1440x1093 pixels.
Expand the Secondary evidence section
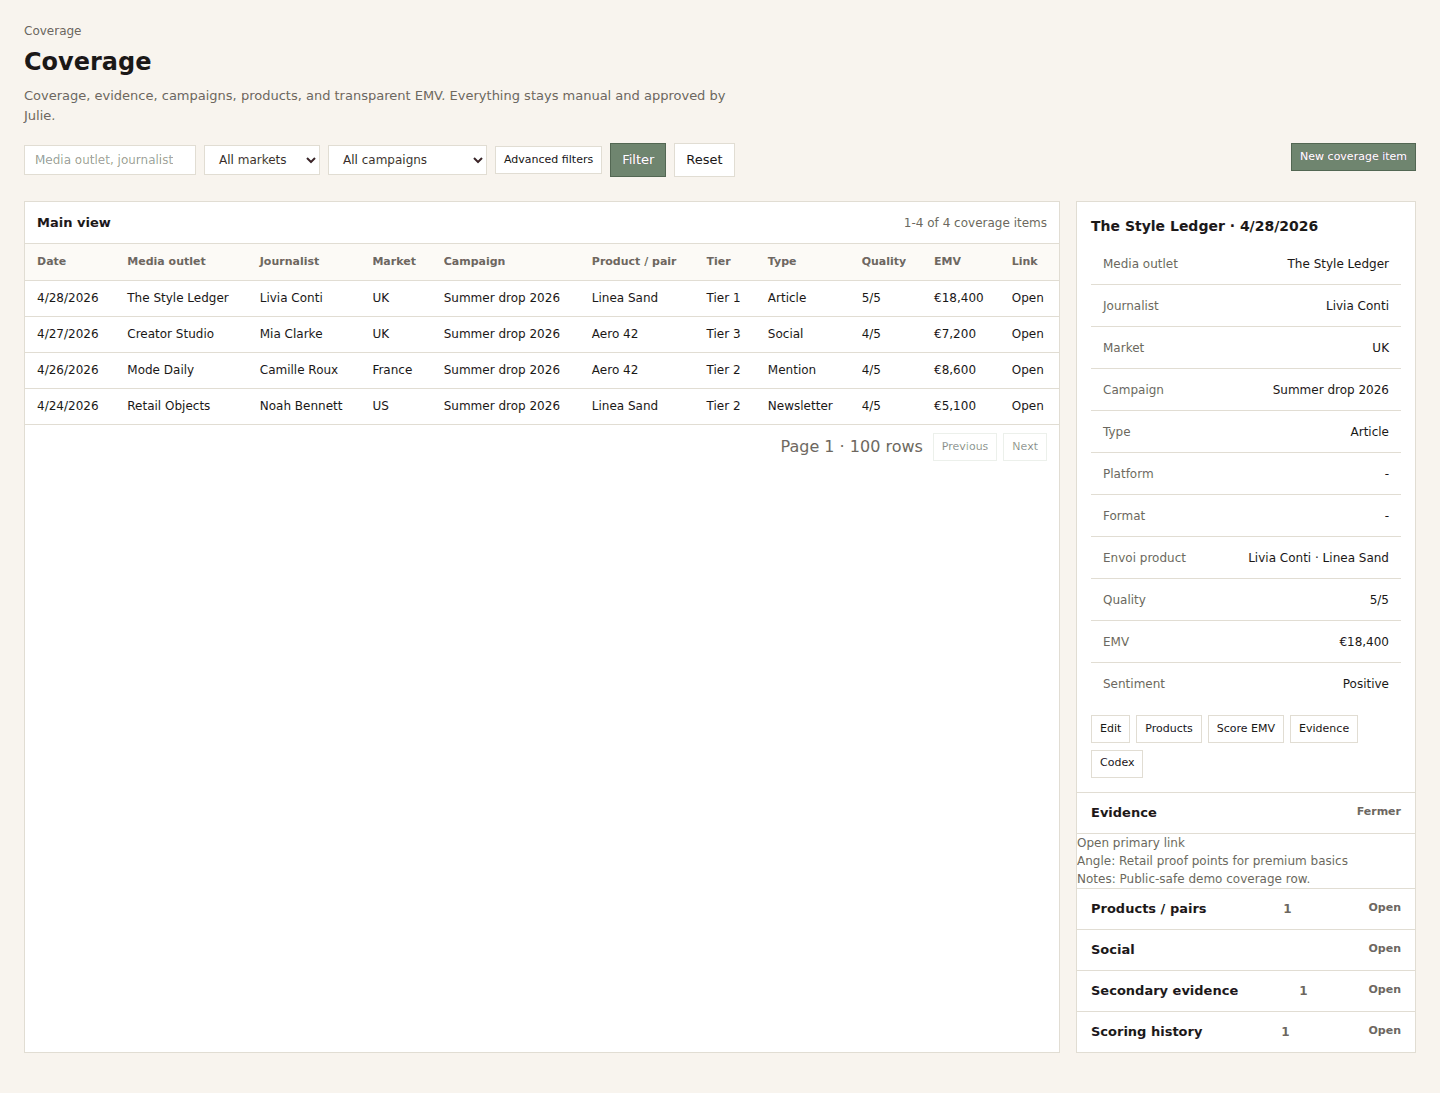[1246, 991]
